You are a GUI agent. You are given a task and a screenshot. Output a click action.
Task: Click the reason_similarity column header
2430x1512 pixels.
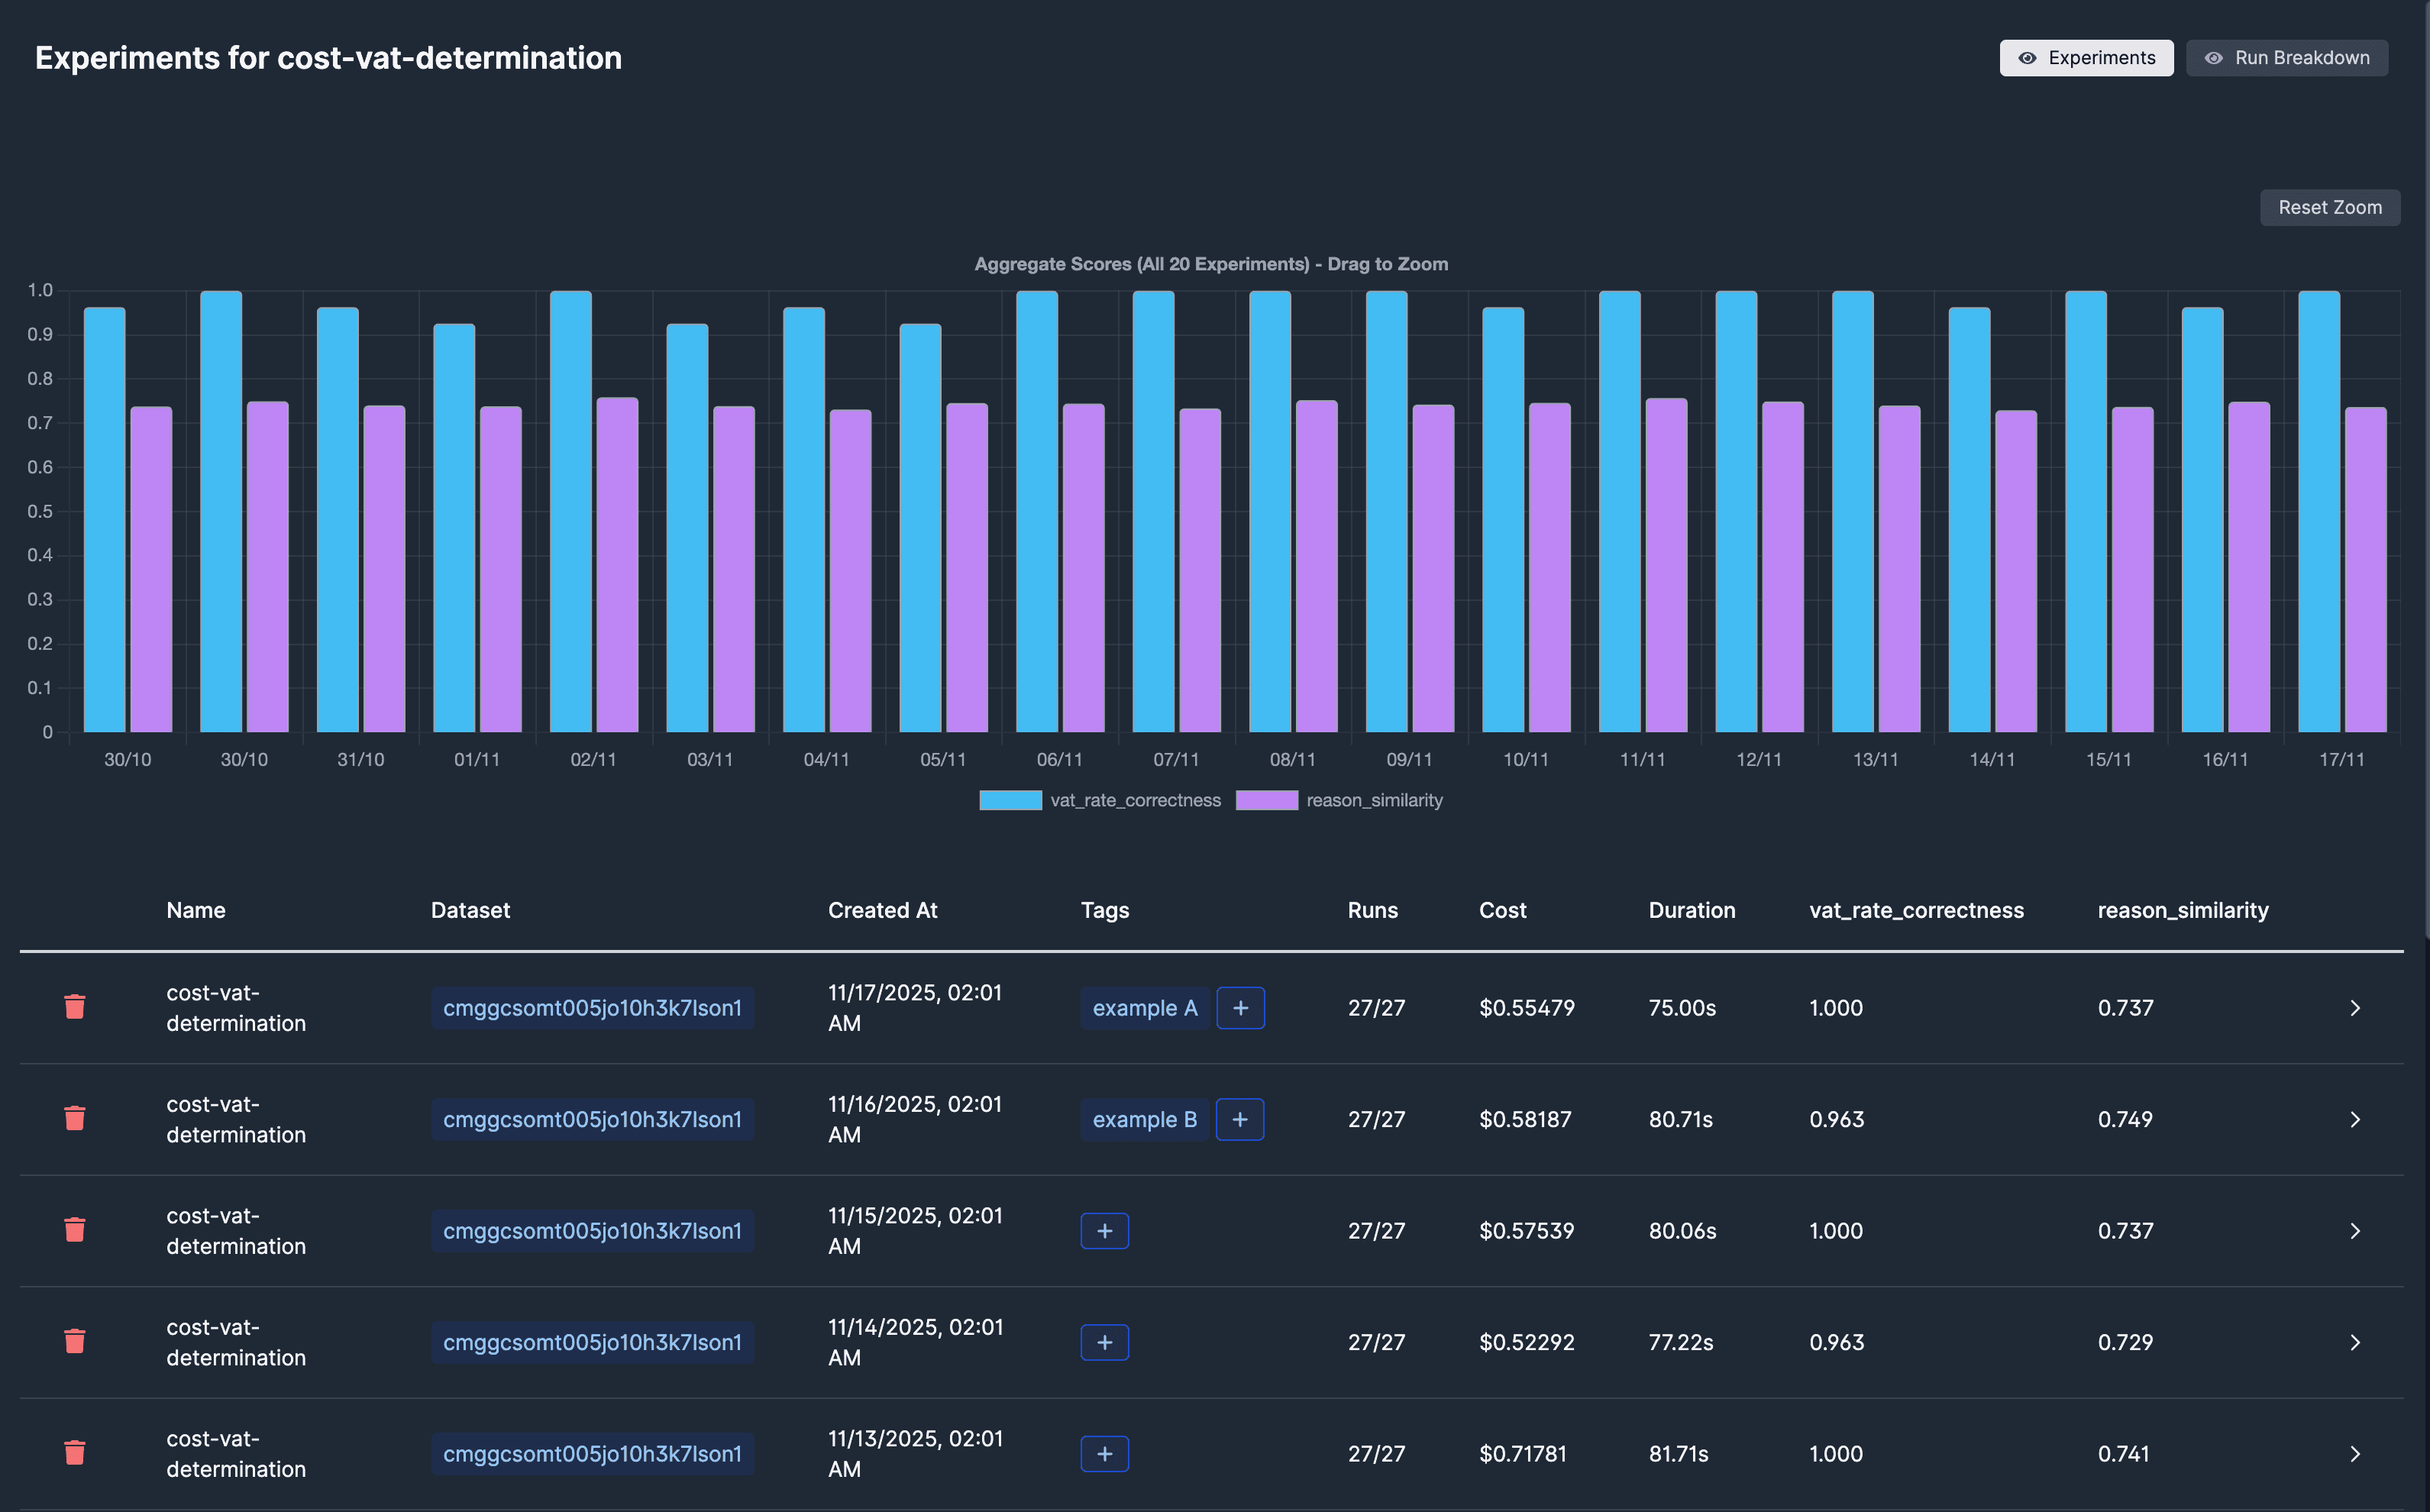pyautogui.click(x=2183, y=910)
